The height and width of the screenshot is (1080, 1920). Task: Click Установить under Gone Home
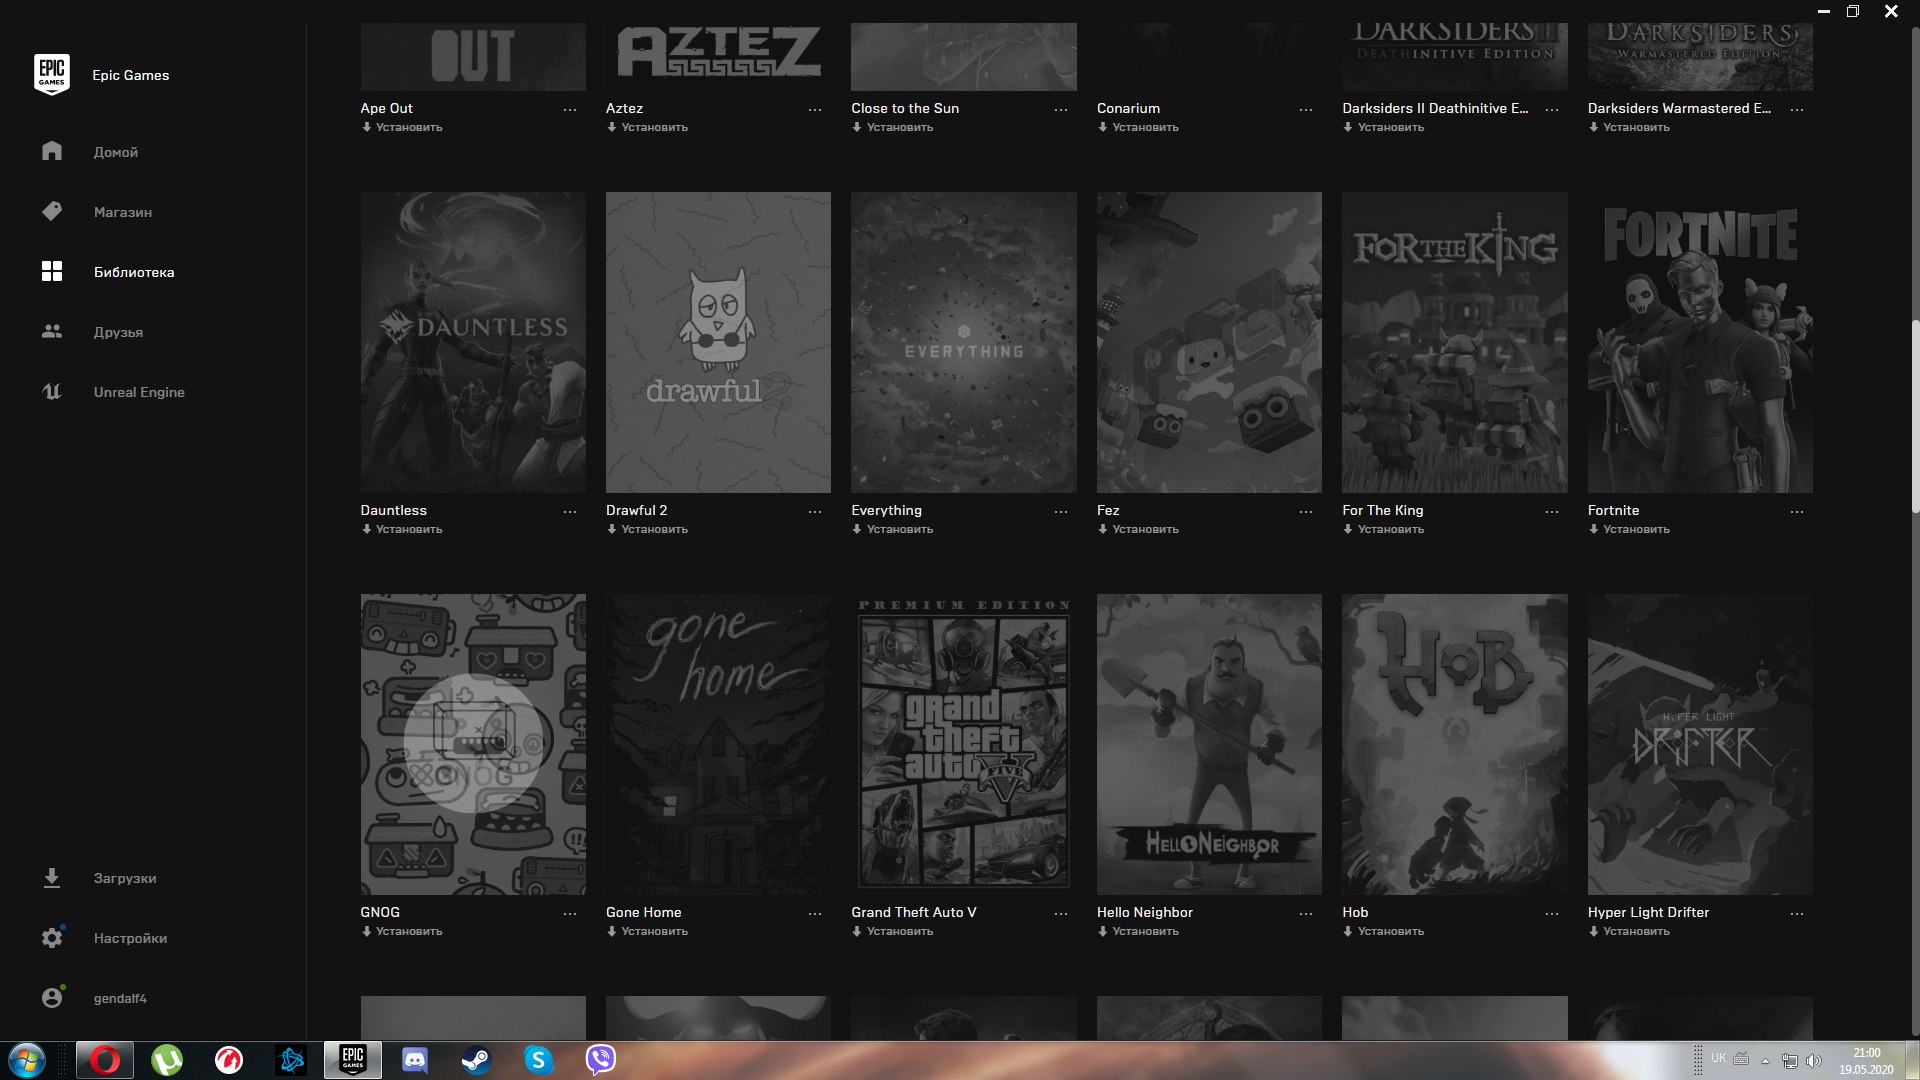point(647,931)
